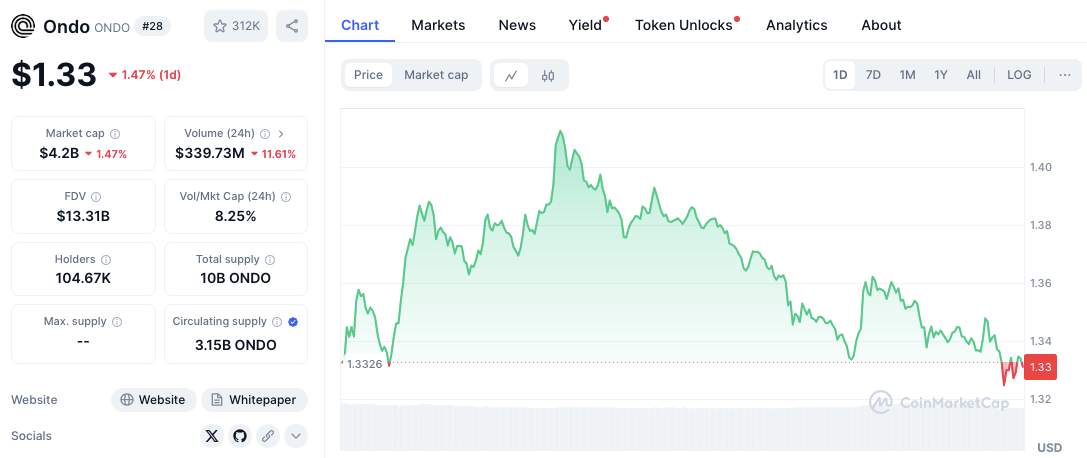
Task: Open the X (Twitter) social link
Action: [212, 437]
